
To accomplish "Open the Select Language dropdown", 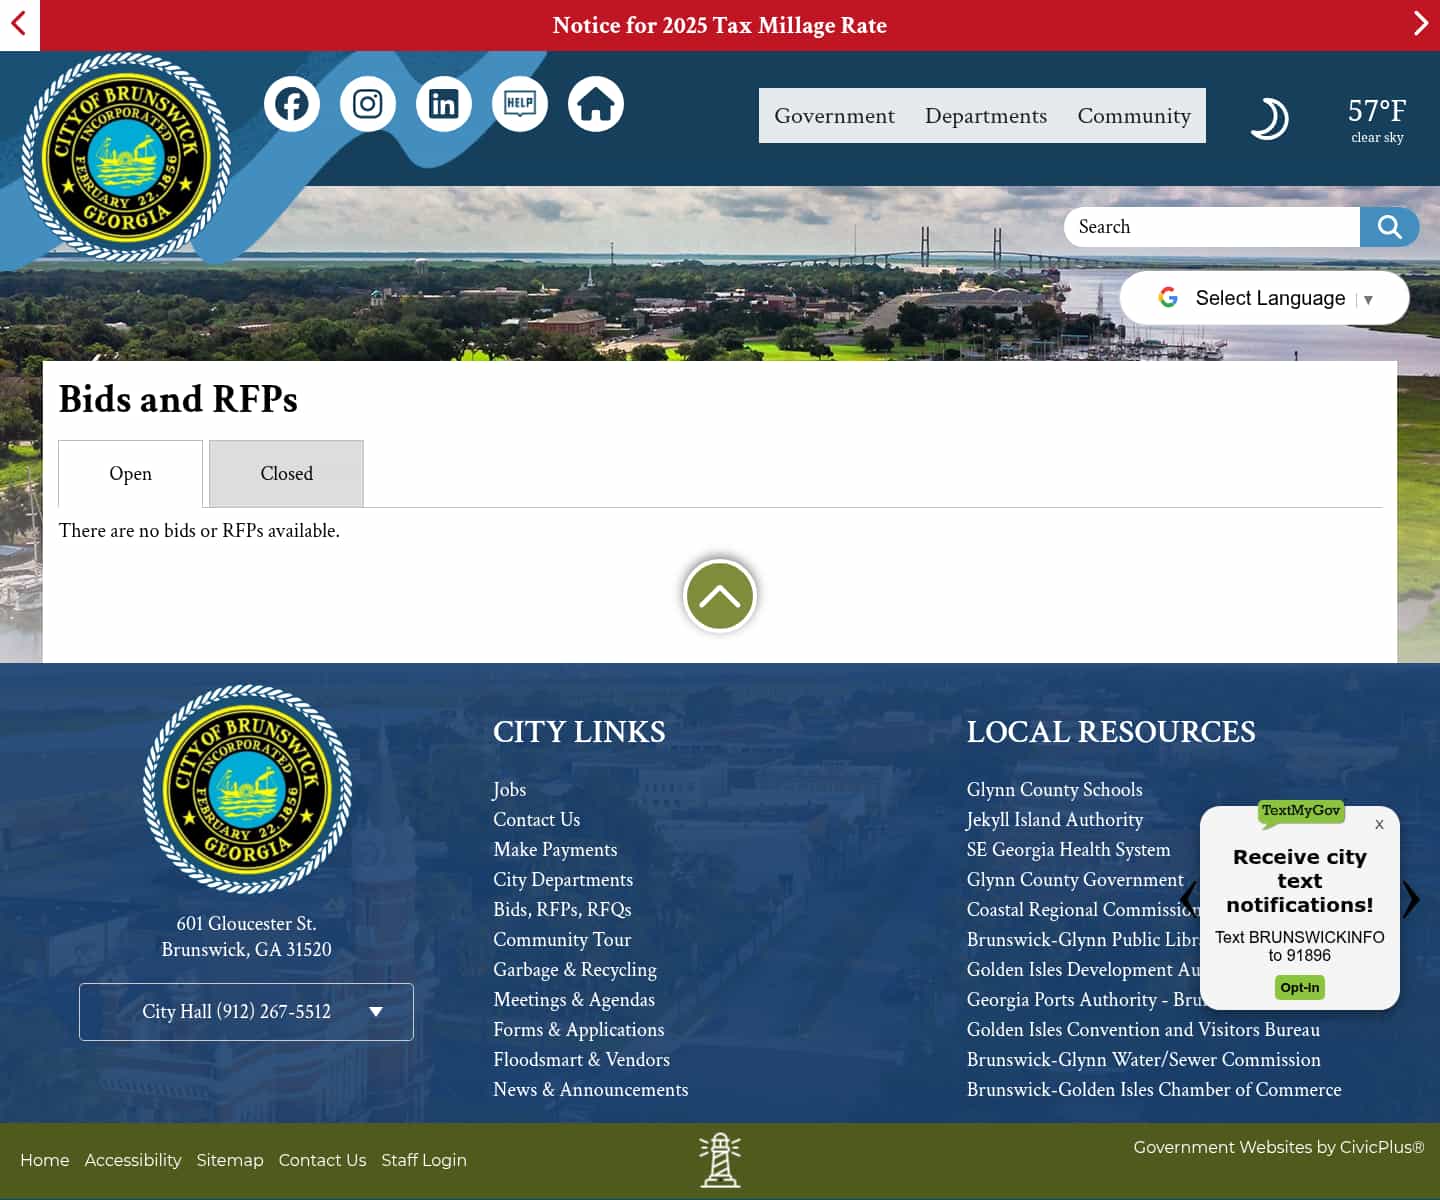I will [x=1263, y=297].
